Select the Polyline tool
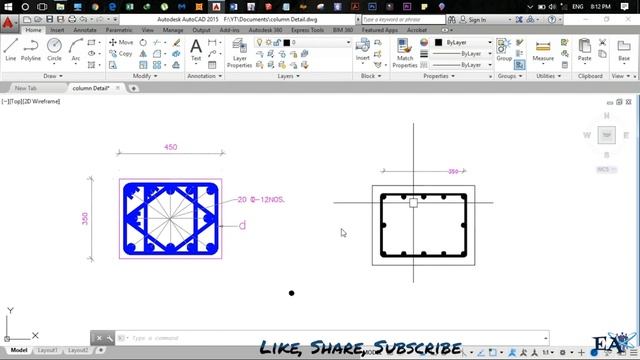640x360 pixels. tap(31, 49)
